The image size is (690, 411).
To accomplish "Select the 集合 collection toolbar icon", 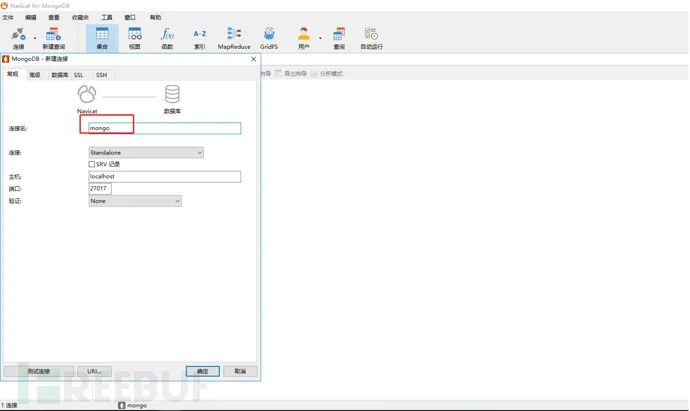I will tap(102, 38).
